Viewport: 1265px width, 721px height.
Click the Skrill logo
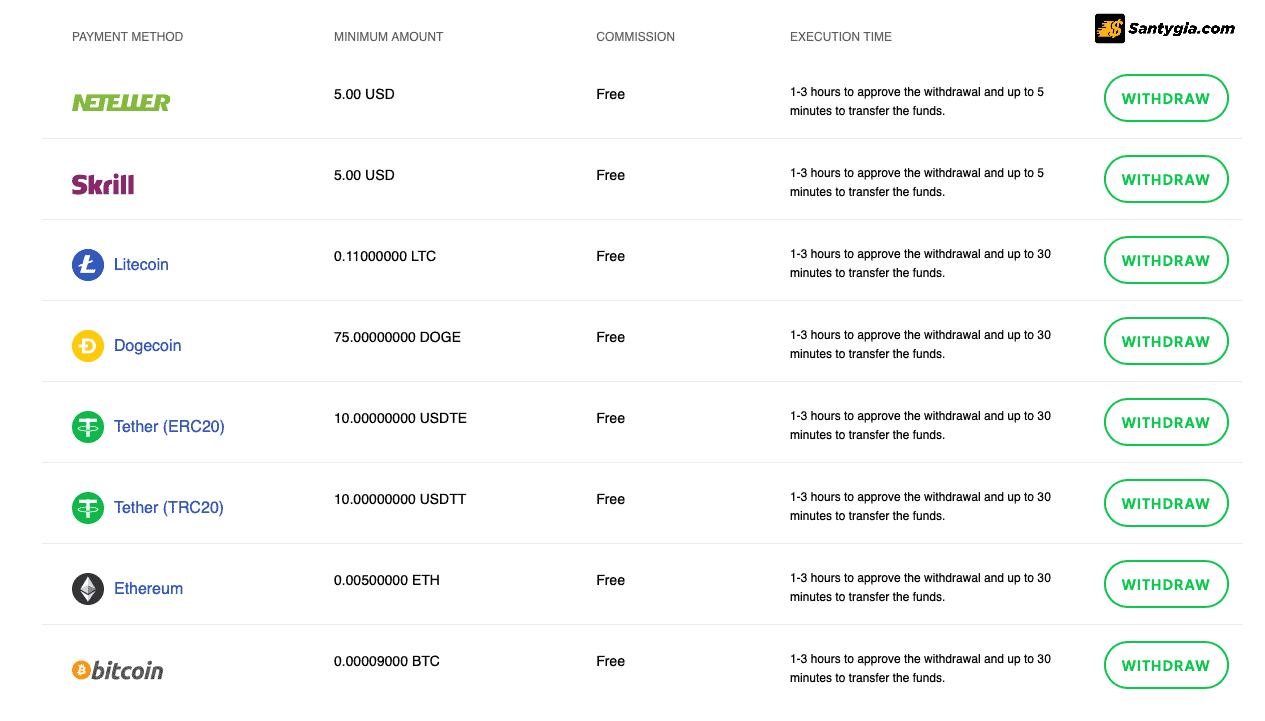point(103,184)
